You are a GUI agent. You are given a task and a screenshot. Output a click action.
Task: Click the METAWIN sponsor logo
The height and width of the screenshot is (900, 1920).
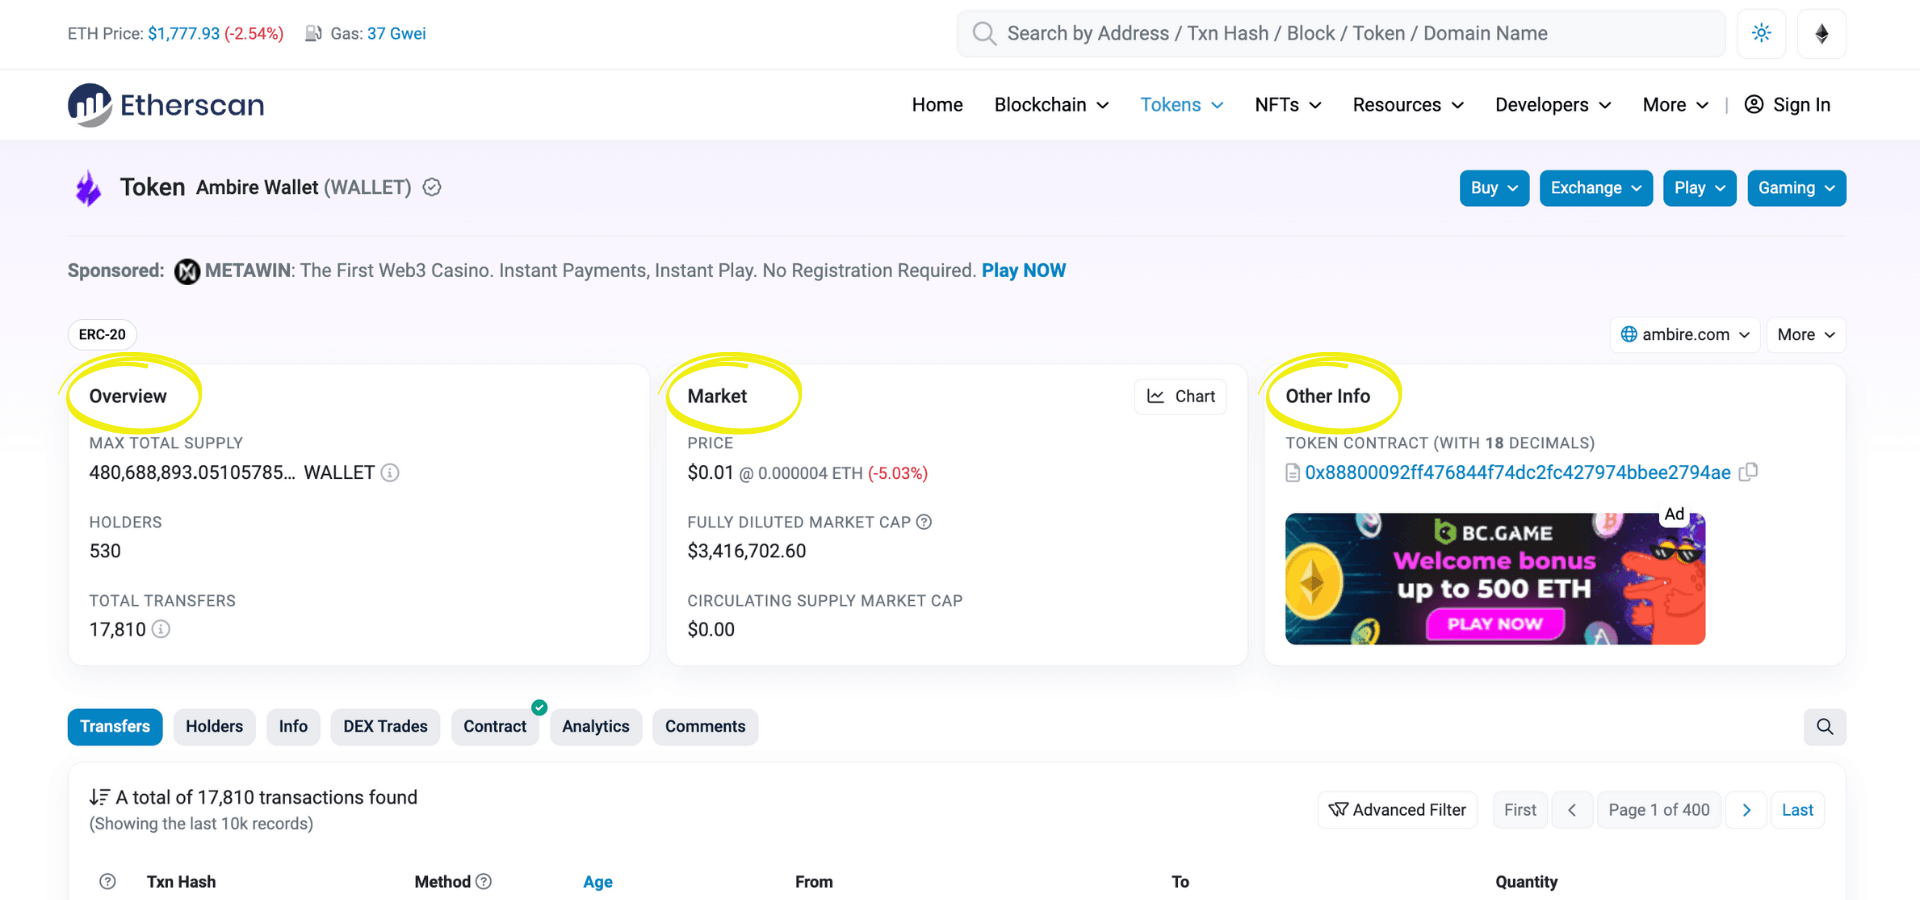186,270
